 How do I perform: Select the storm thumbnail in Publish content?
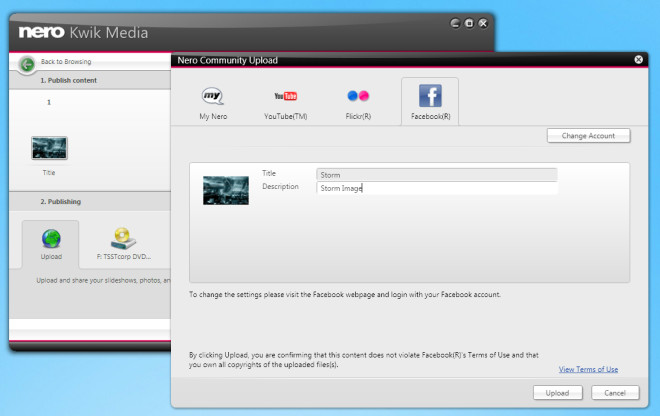(49, 148)
